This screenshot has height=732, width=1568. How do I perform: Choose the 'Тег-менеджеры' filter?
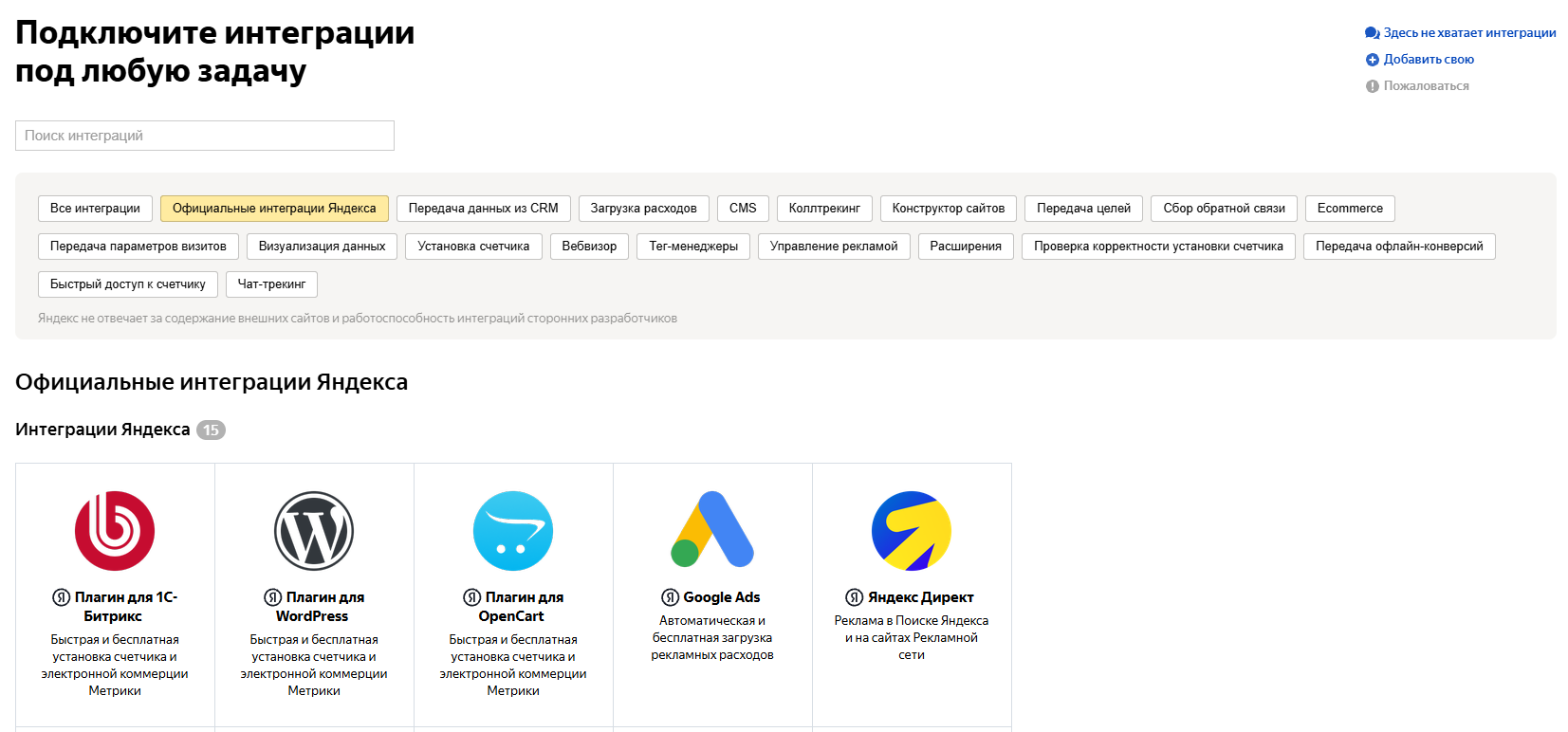694,246
